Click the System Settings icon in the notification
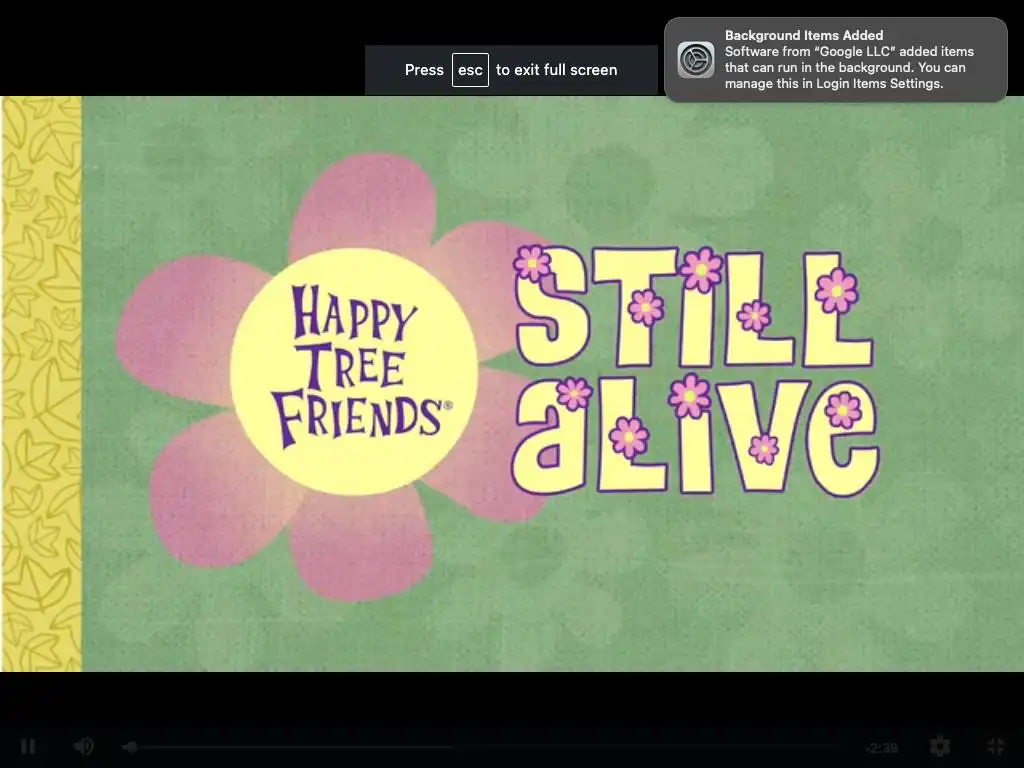The height and width of the screenshot is (768, 1024). [x=696, y=59]
